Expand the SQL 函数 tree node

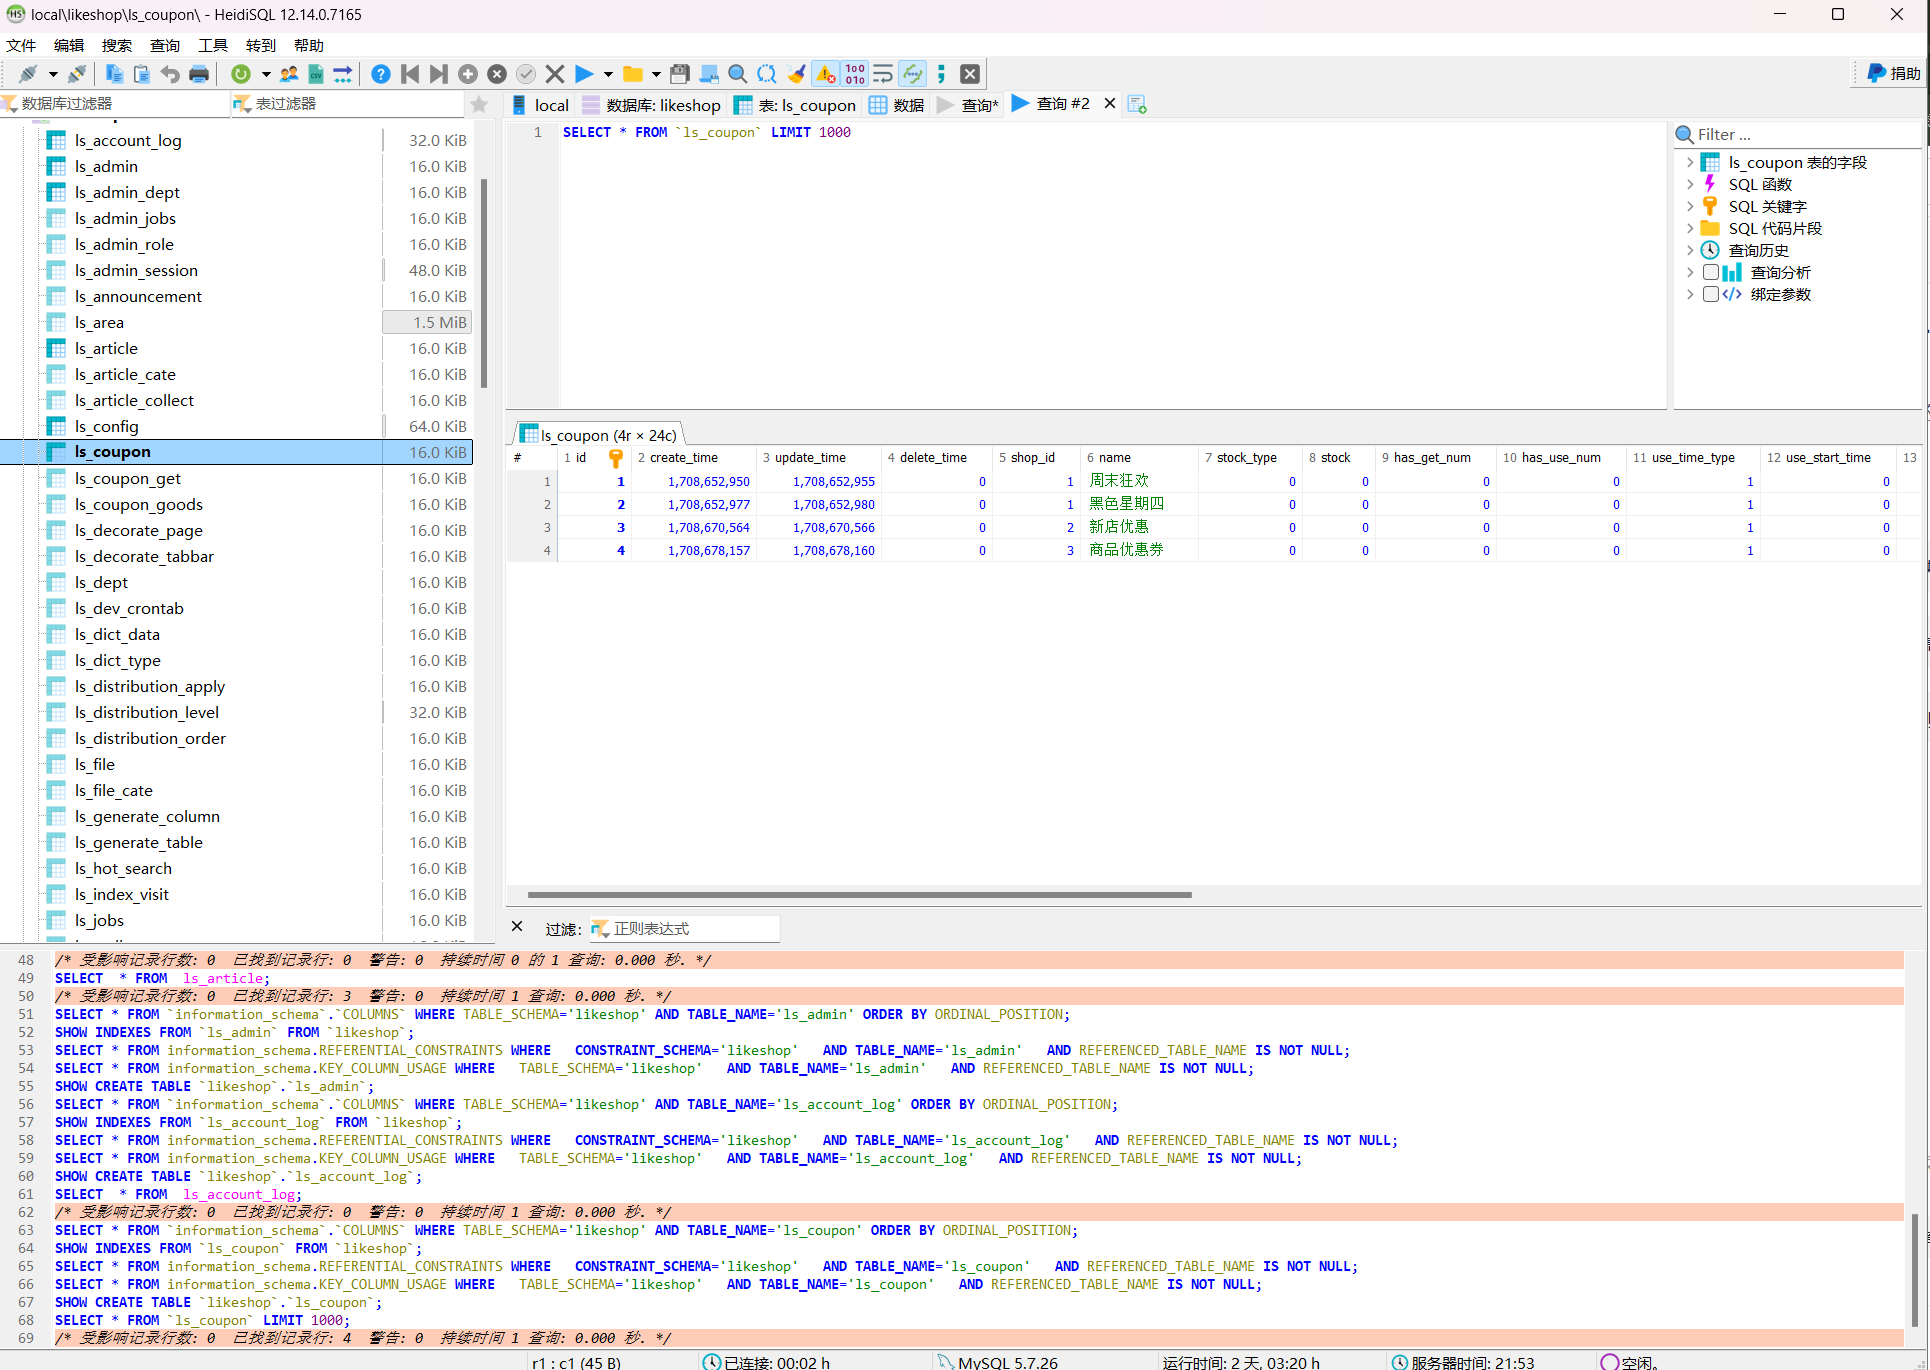[1690, 184]
